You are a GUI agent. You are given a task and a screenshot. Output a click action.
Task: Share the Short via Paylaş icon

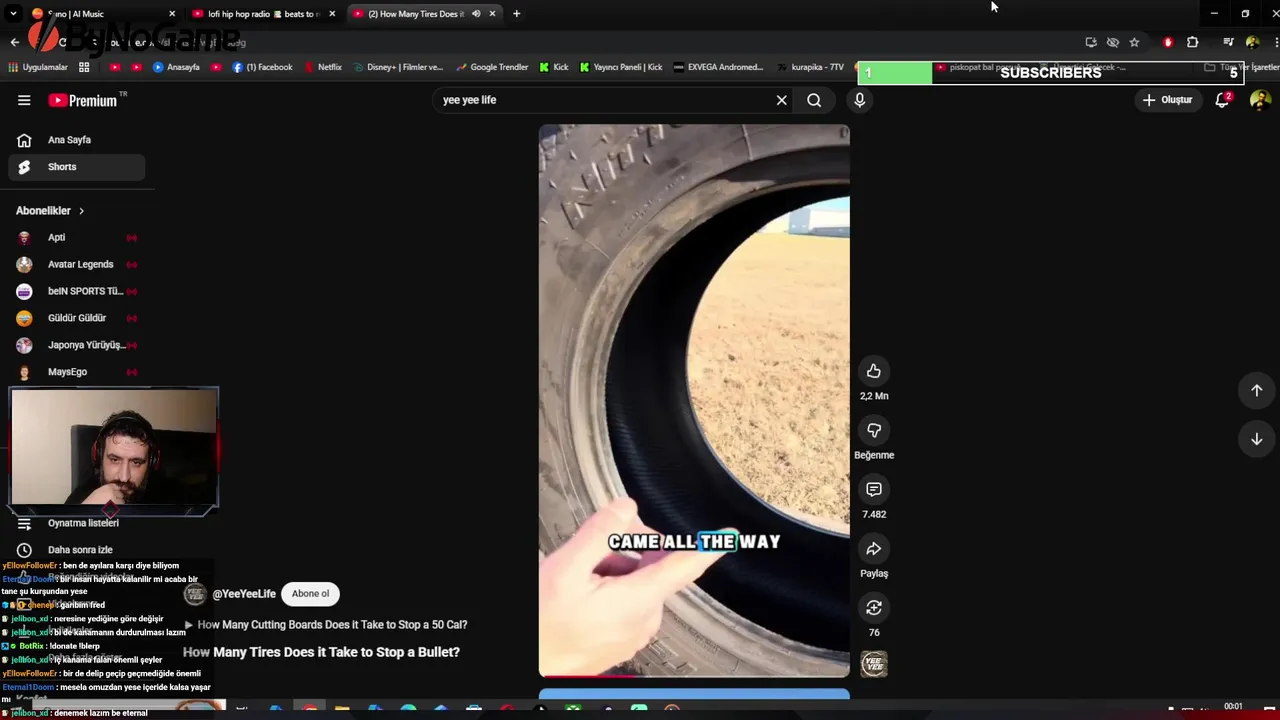click(x=874, y=549)
